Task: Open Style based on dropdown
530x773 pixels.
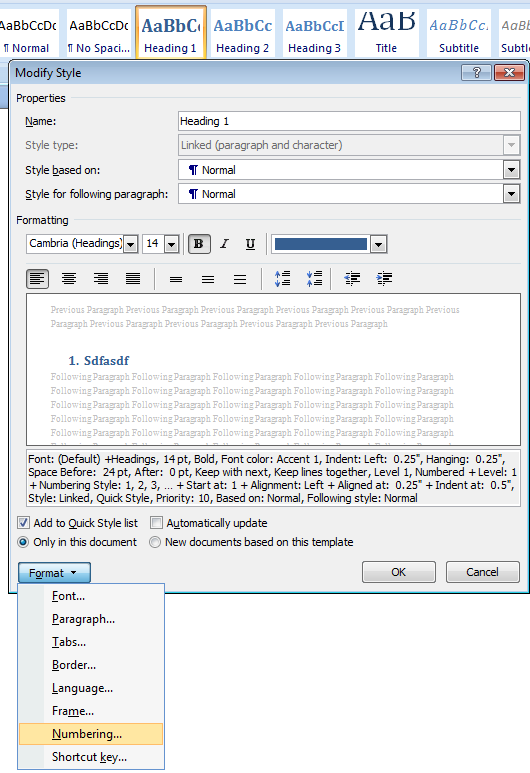Action: tap(511, 170)
